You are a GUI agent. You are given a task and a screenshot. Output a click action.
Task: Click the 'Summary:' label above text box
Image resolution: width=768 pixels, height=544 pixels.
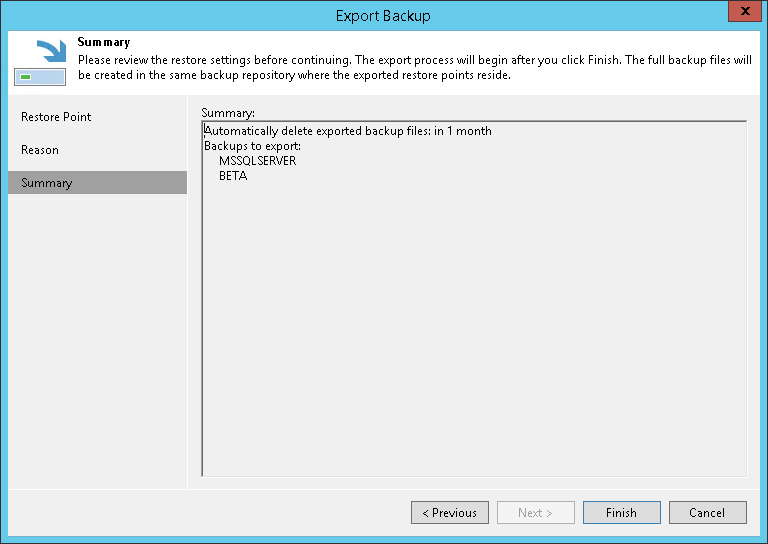[228, 113]
